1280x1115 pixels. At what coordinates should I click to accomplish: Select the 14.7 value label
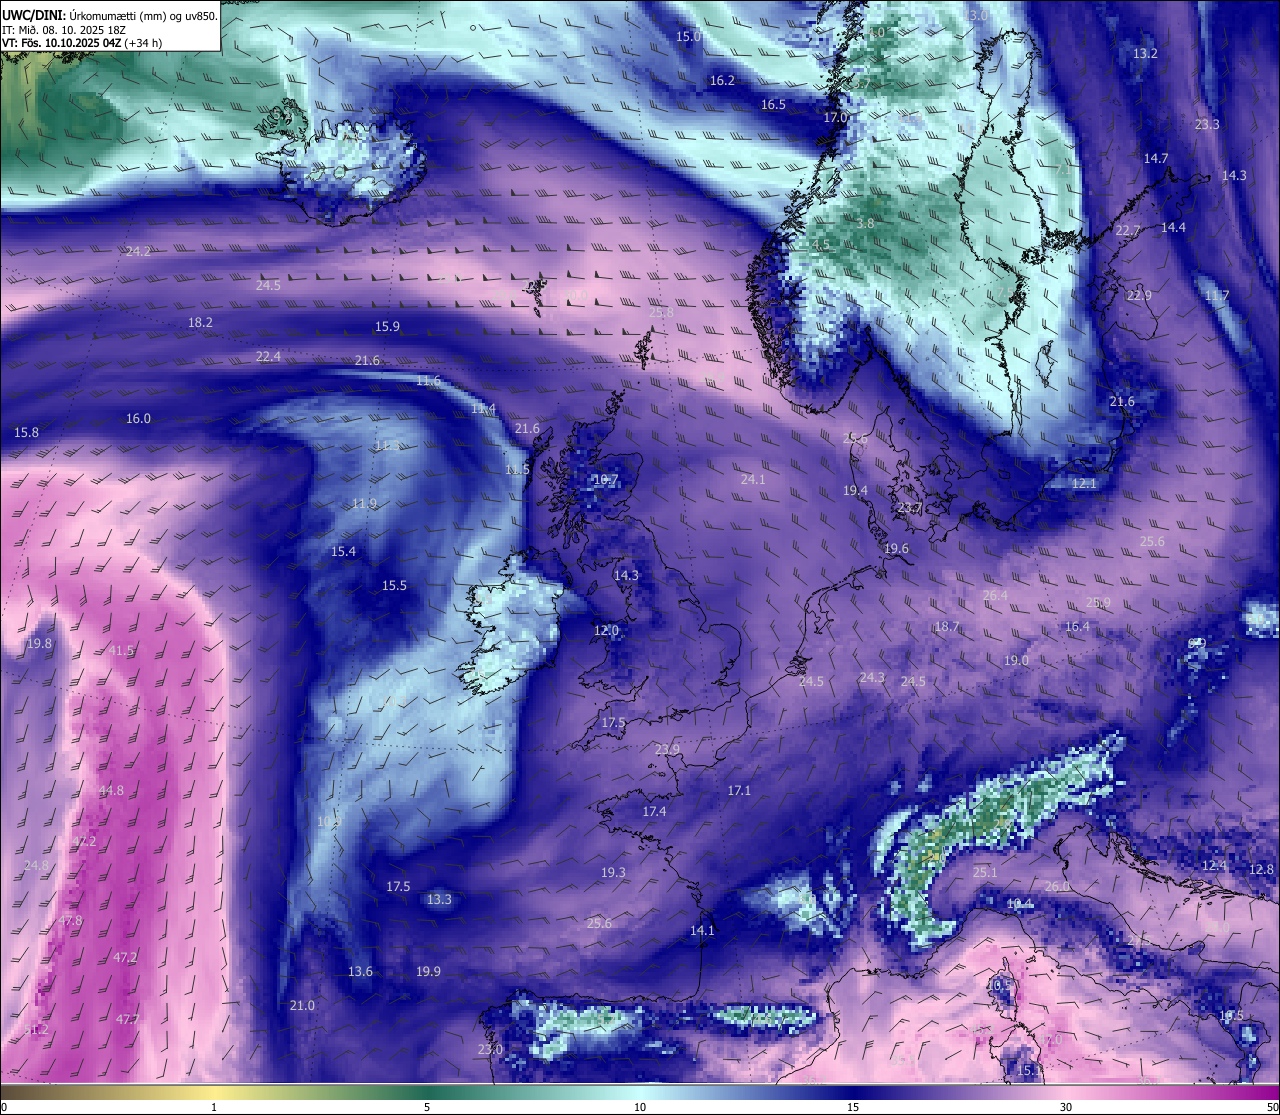tap(1156, 158)
